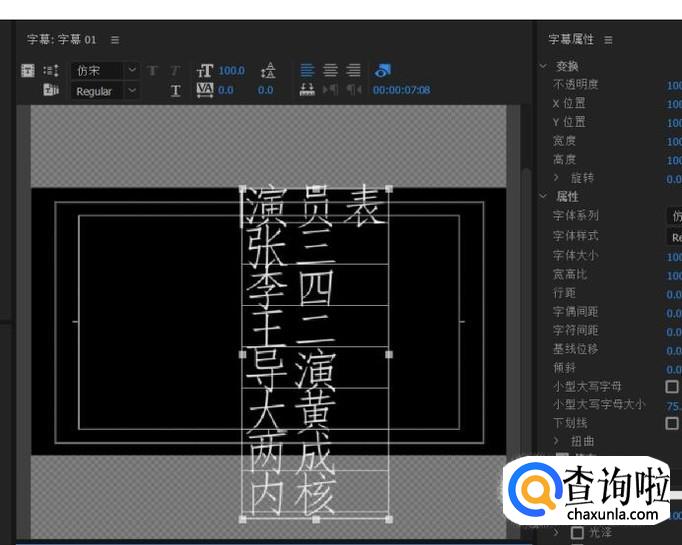Image resolution: width=682 pixels, height=545 pixels.
Task: Open tab stops icon
Action: [x=308, y=90]
